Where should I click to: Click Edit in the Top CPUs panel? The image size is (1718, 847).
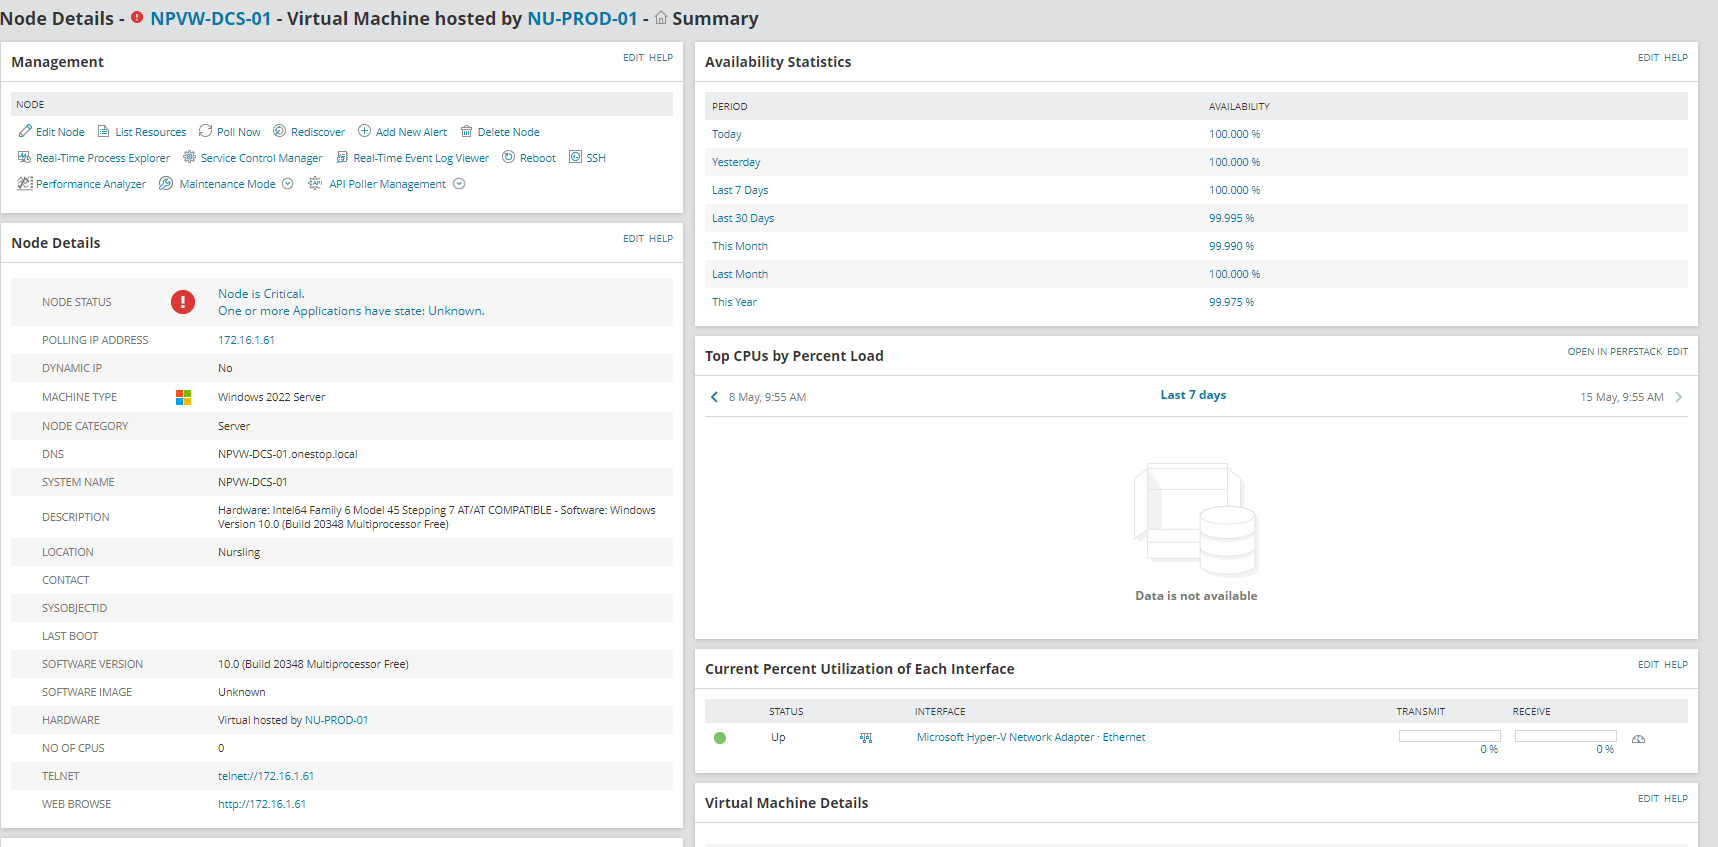(x=1677, y=352)
